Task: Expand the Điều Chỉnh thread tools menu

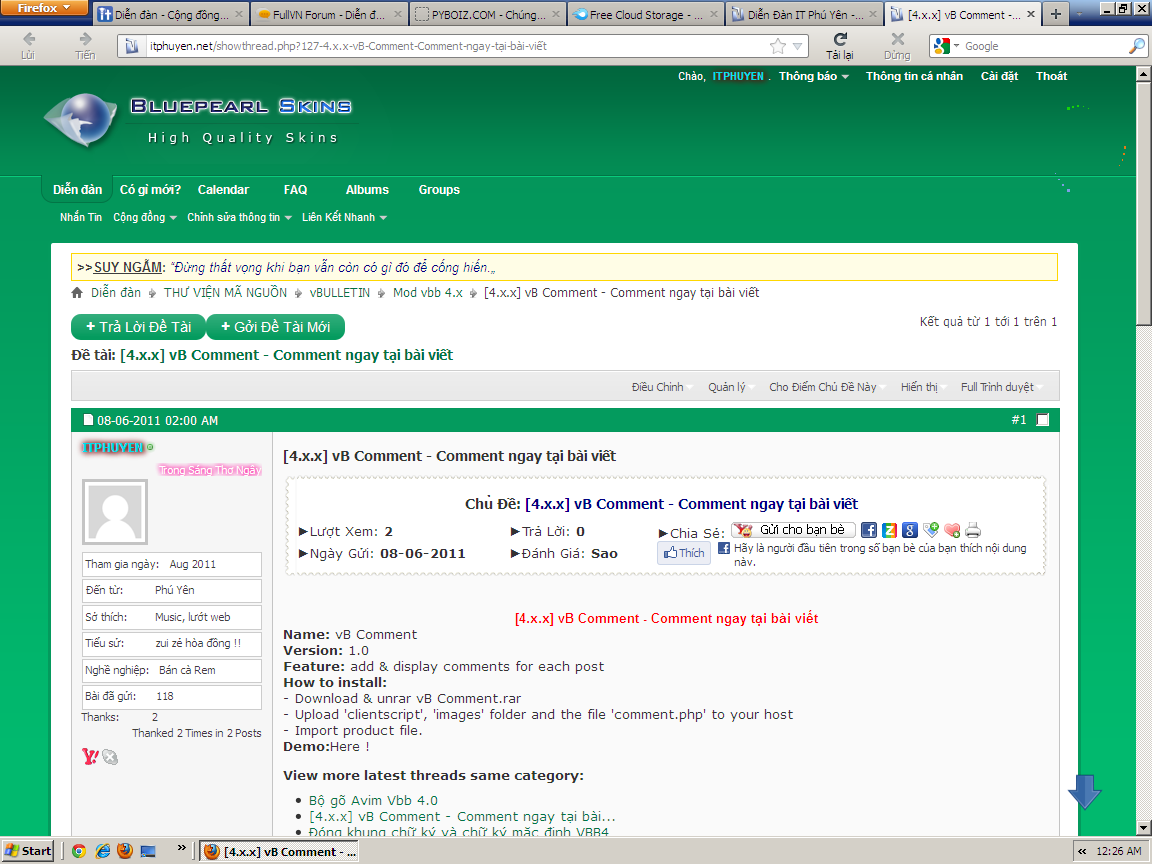Action: click(x=658, y=387)
